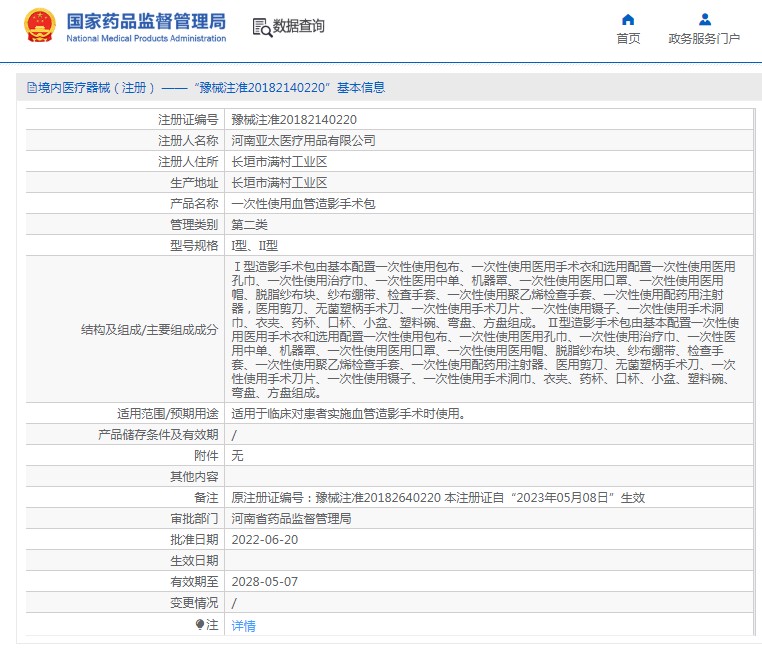Click the document icon before 境内医疗器械
The height and width of the screenshot is (651, 762).
click(32, 87)
